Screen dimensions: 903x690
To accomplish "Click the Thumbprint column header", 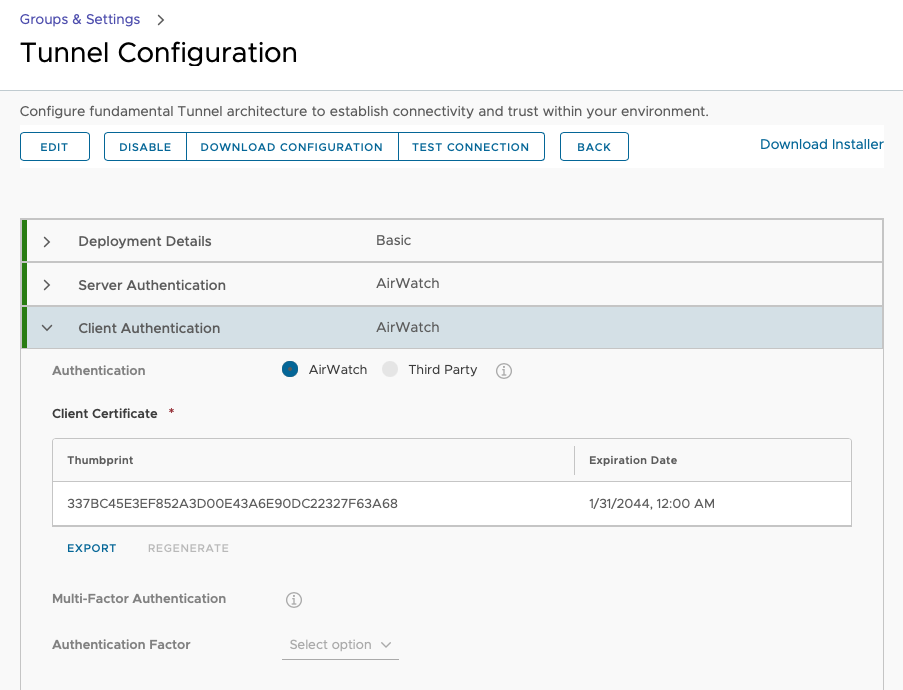I will [100, 460].
